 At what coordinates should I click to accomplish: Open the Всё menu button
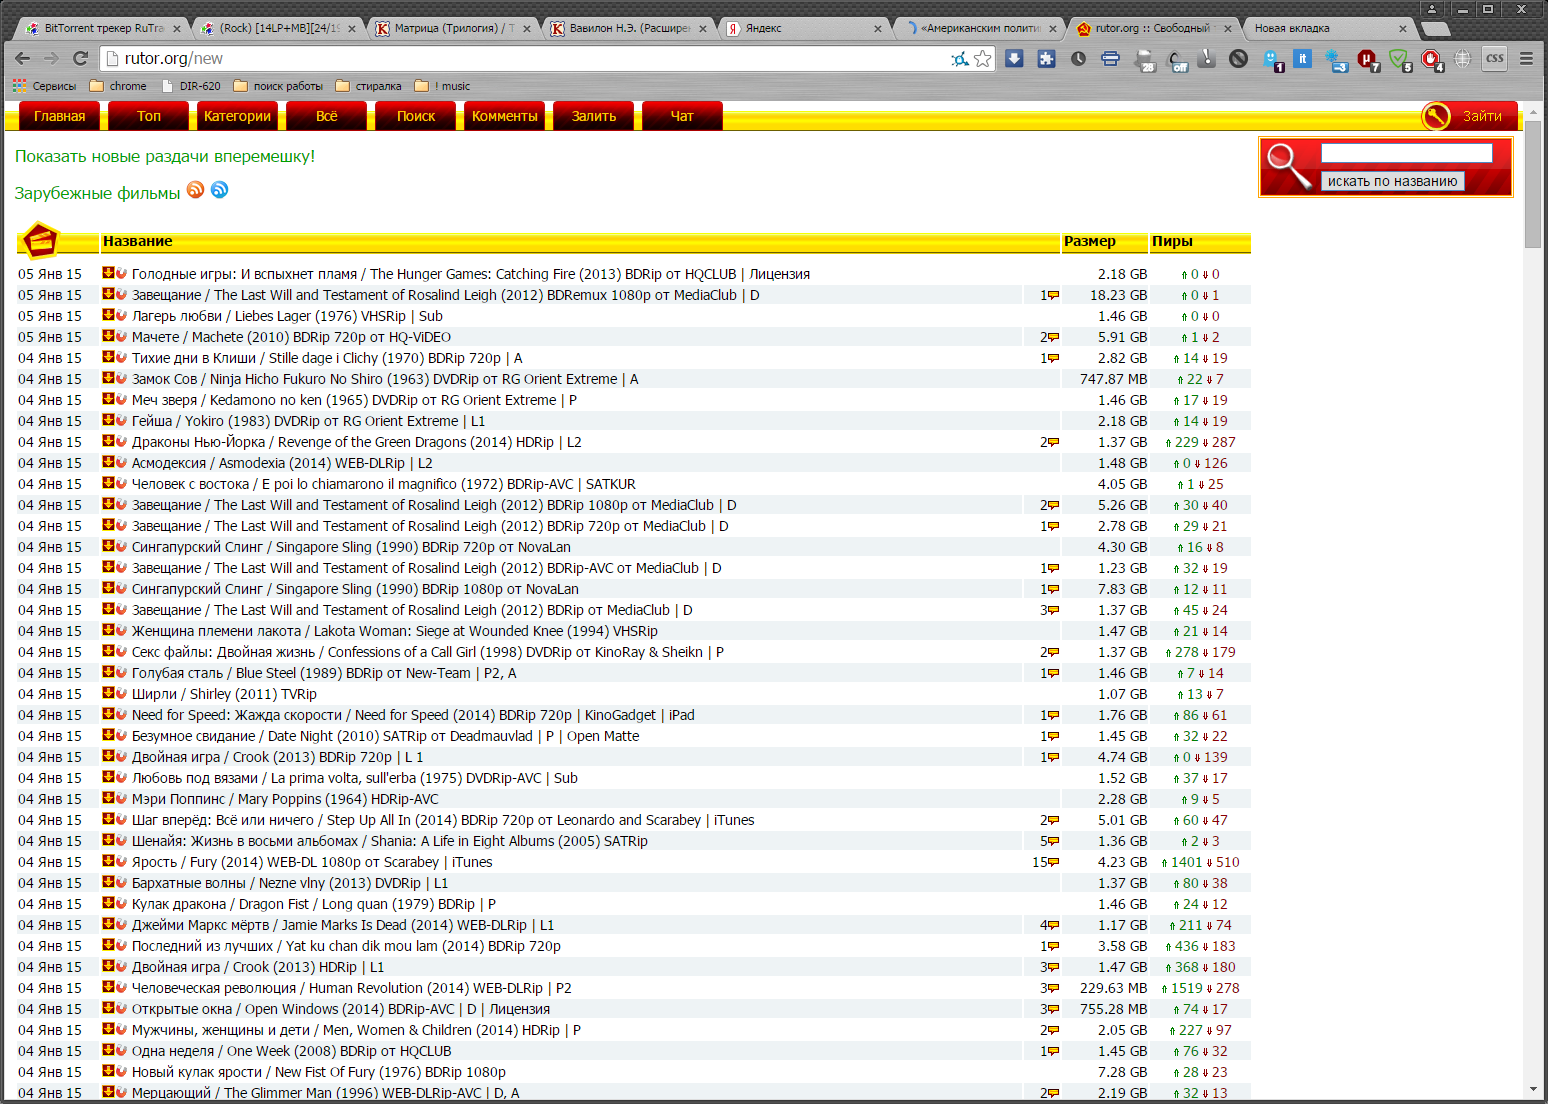[327, 116]
